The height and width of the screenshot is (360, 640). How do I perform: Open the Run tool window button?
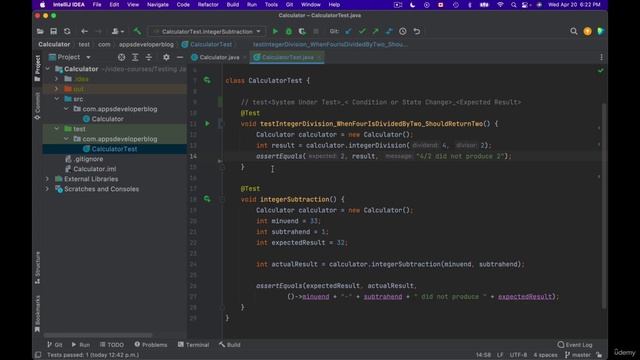80,345
